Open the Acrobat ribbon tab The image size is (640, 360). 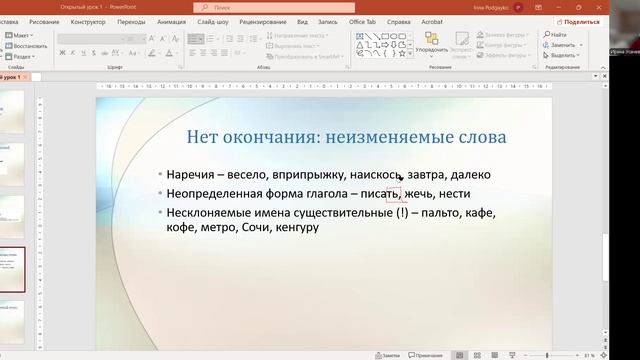tap(432, 22)
